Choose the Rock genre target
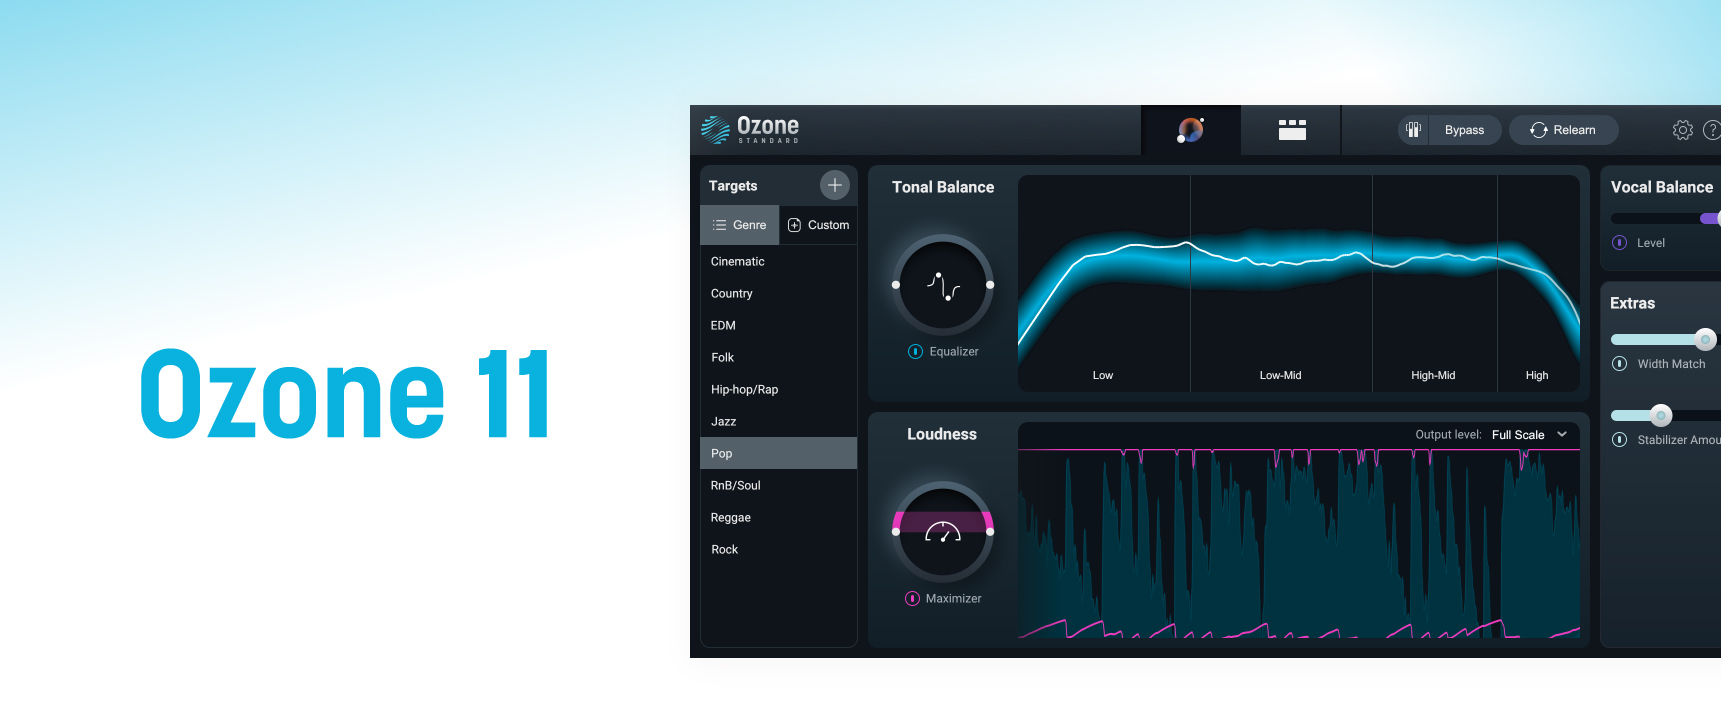 778,549
